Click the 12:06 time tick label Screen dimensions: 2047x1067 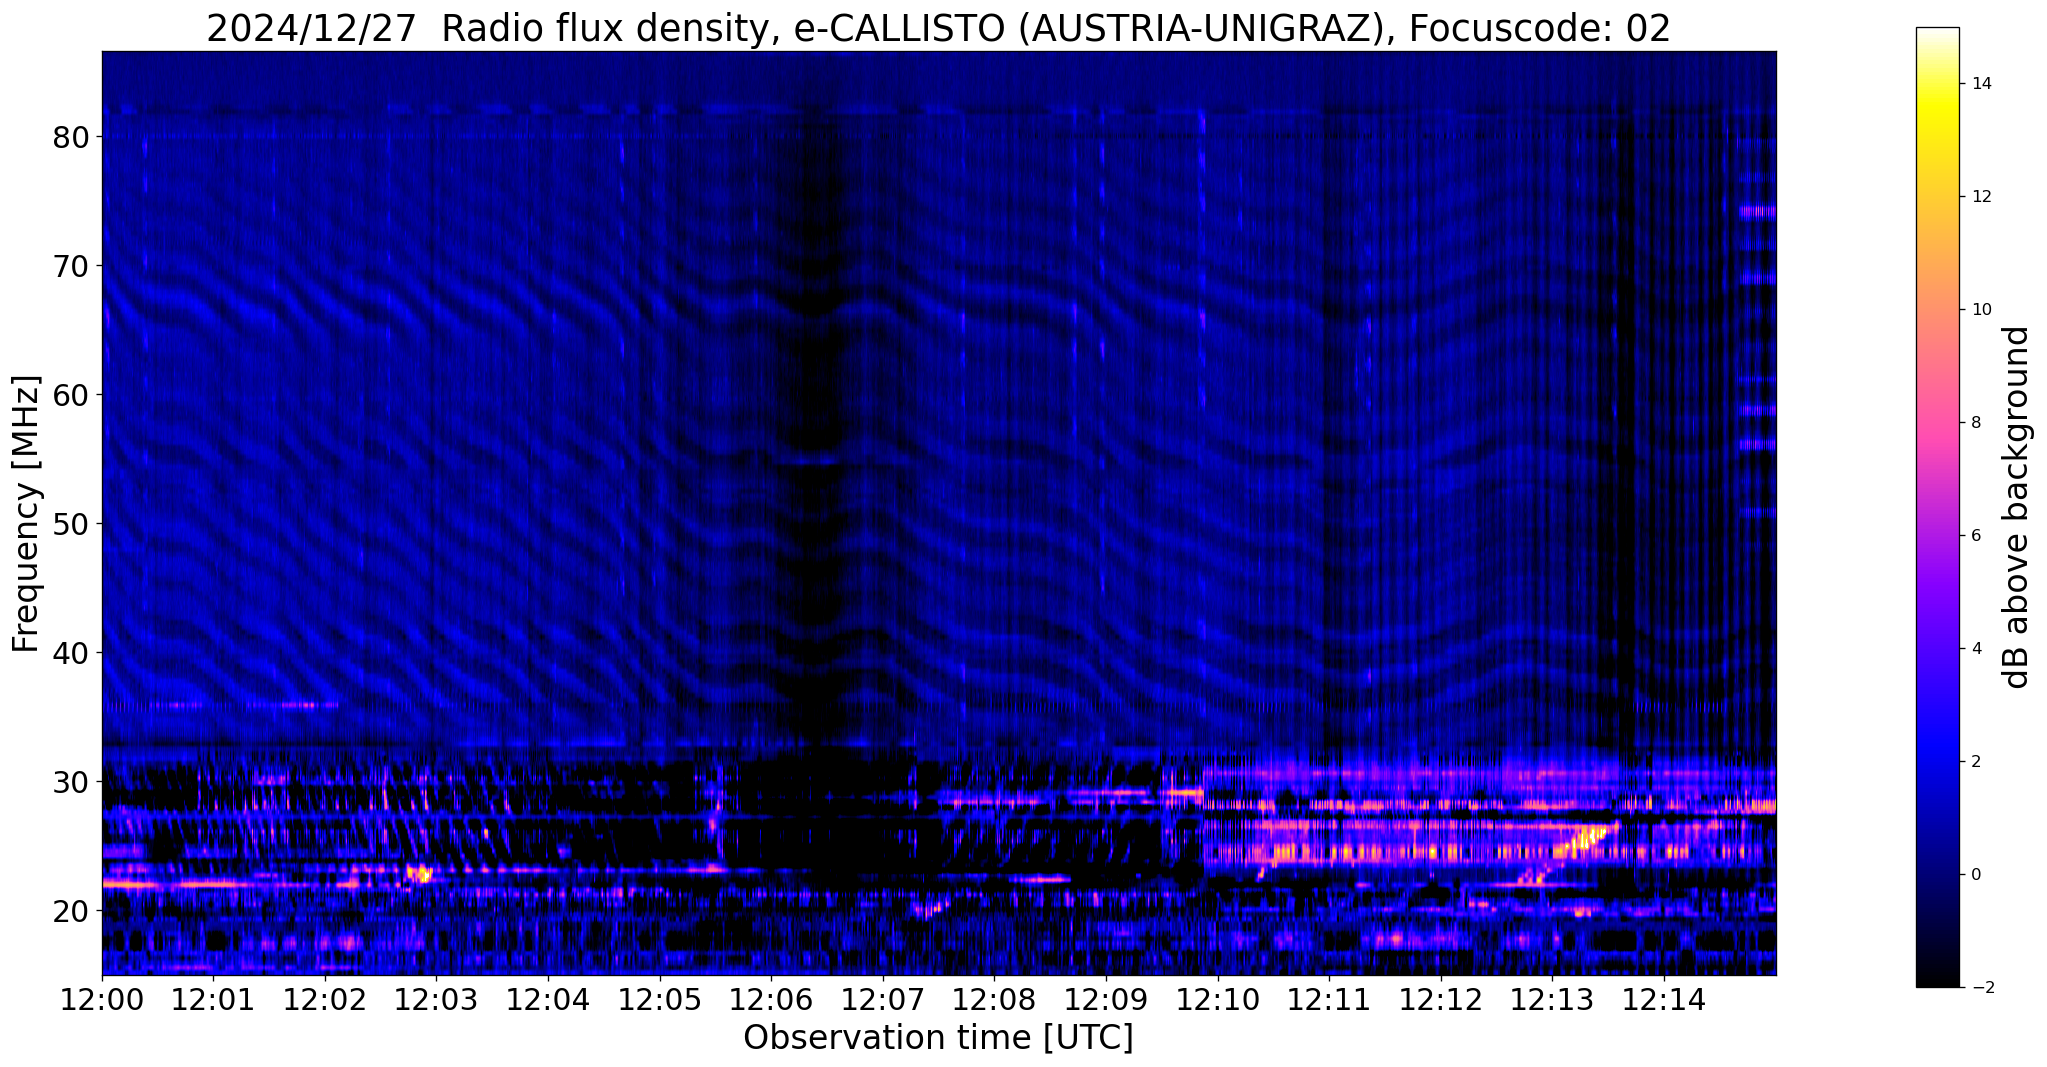[x=771, y=999]
